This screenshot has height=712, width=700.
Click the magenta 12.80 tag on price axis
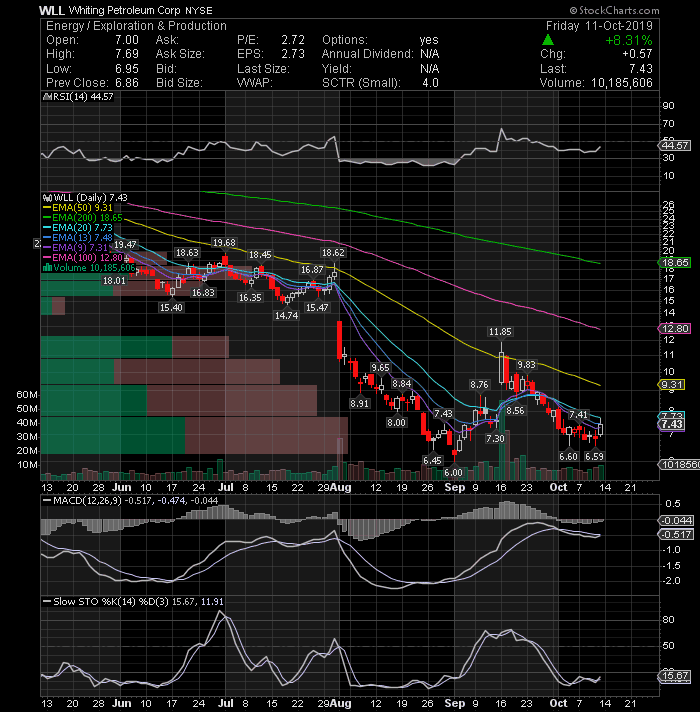pyautogui.click(x=675, y=328)
